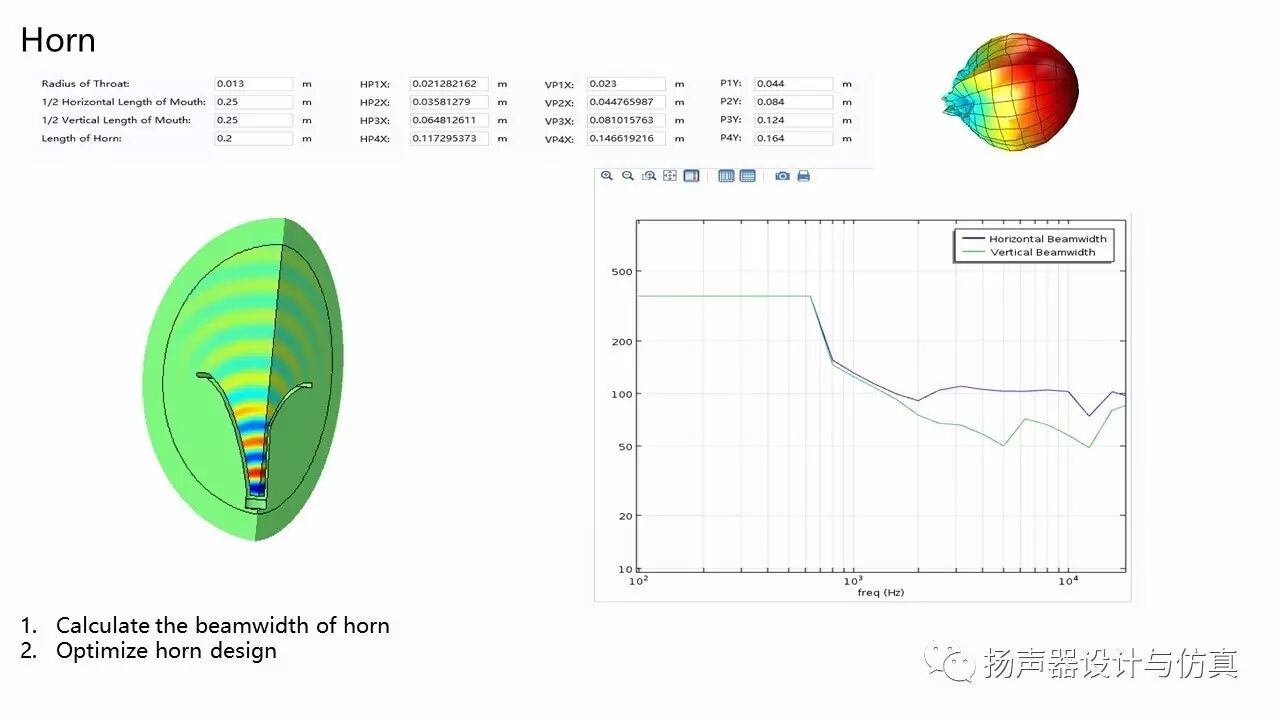
Task: Select the Zoom Box tool icon
Action: coord(649,176)
